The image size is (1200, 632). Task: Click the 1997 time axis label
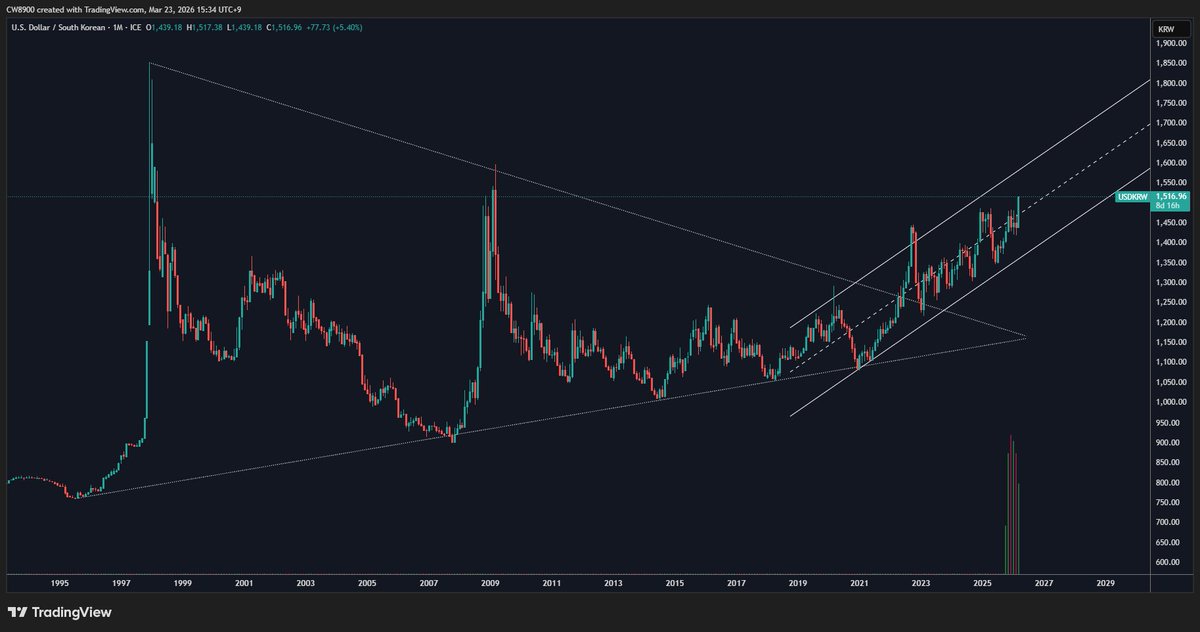coord(121,582)
